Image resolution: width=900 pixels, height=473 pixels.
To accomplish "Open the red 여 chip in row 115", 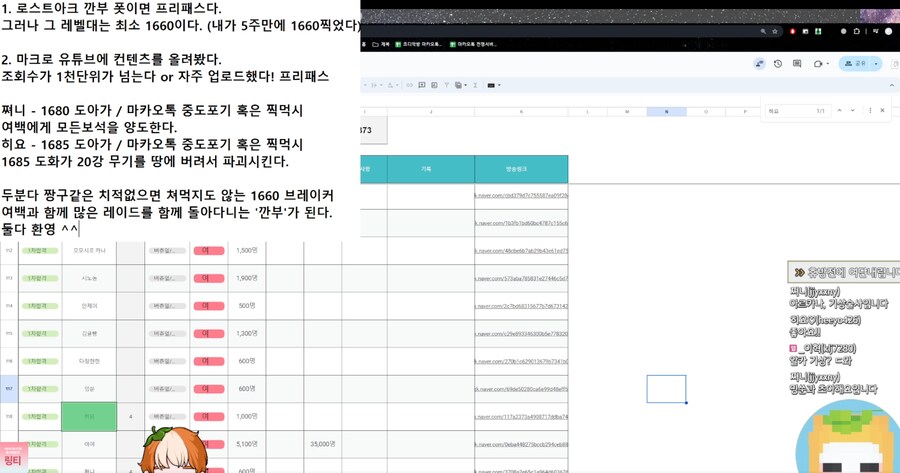I will tap(209, 333).
